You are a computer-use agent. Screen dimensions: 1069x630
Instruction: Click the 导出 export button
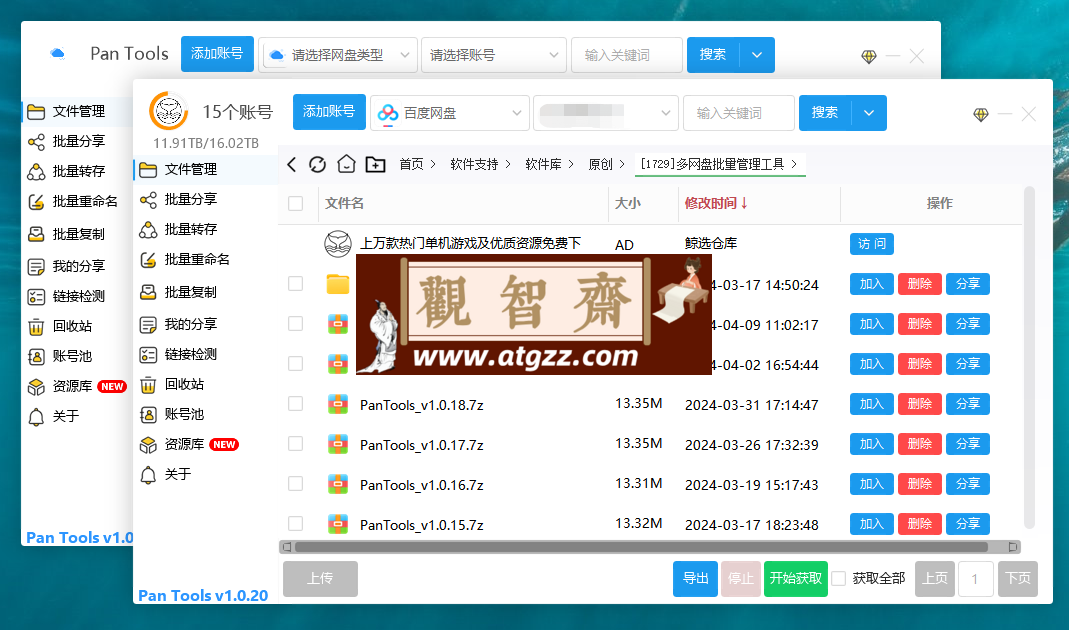click(x=695, y=579)
